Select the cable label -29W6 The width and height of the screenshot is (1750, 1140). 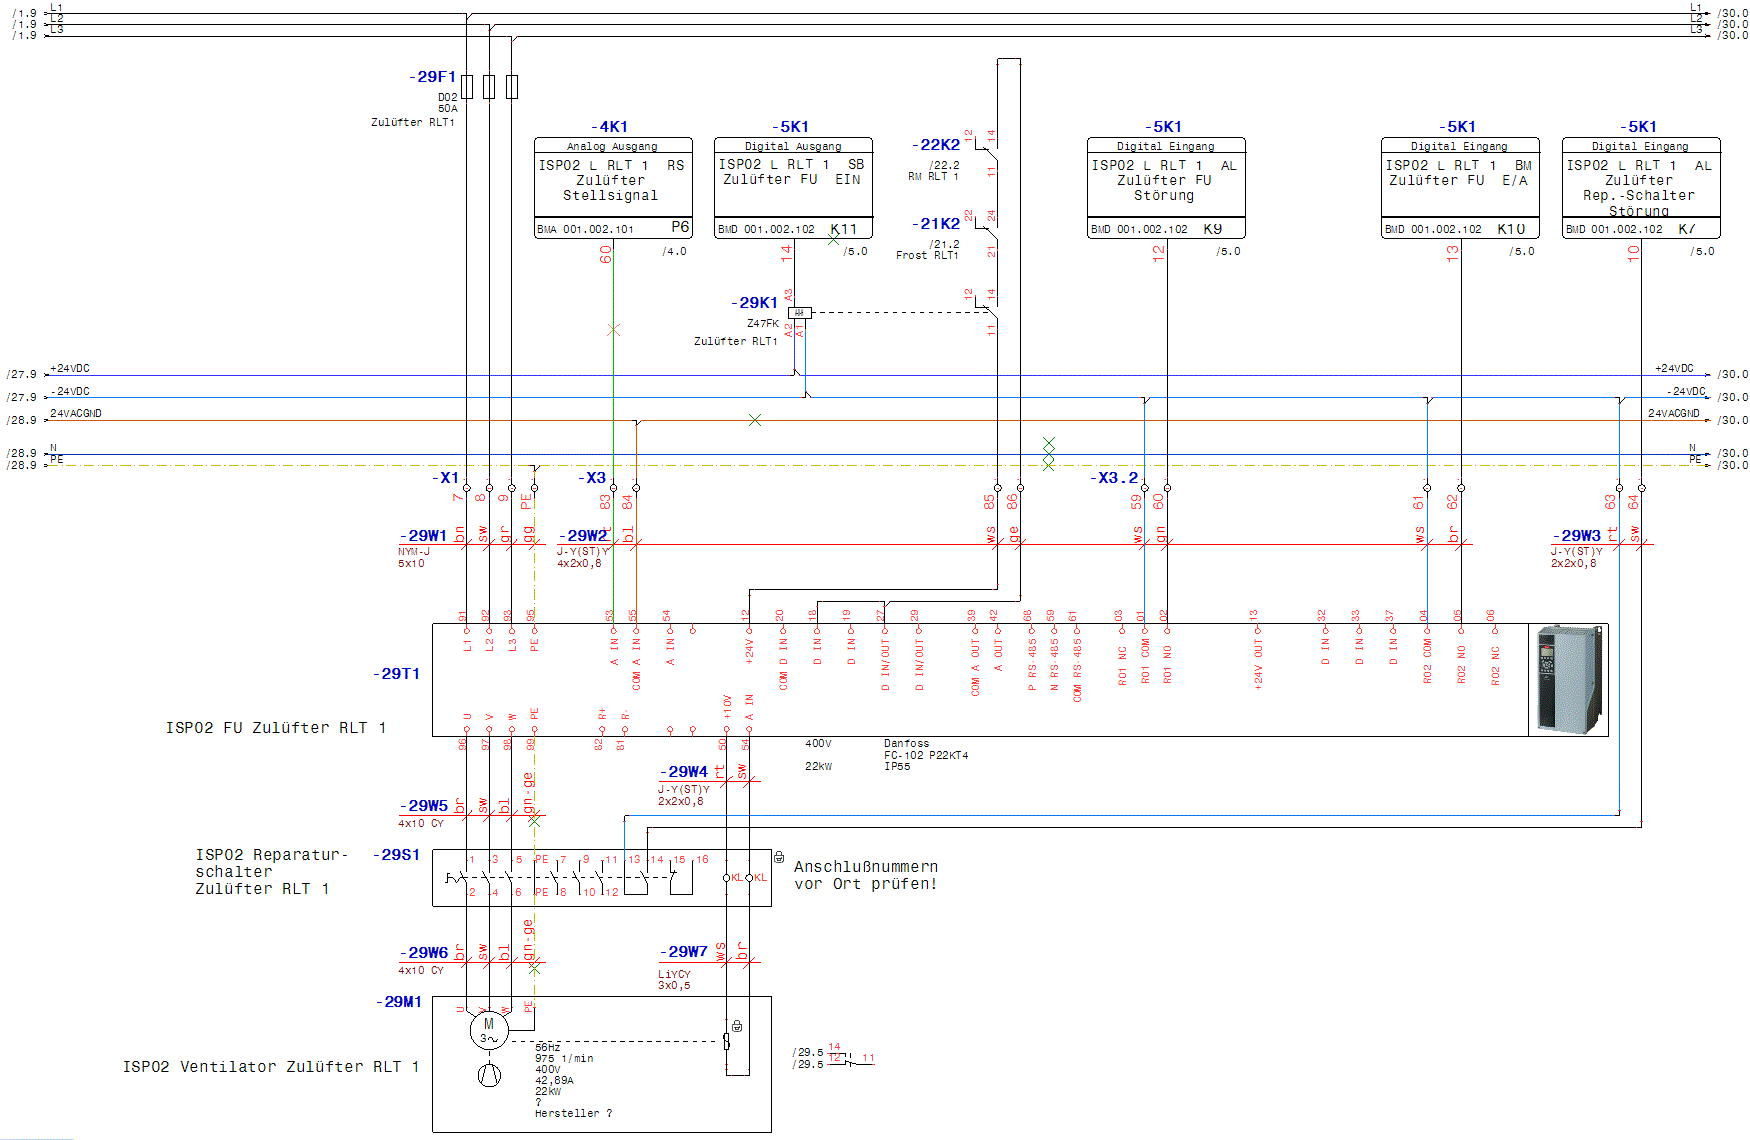pyautogui.click(x=424, y=953)
